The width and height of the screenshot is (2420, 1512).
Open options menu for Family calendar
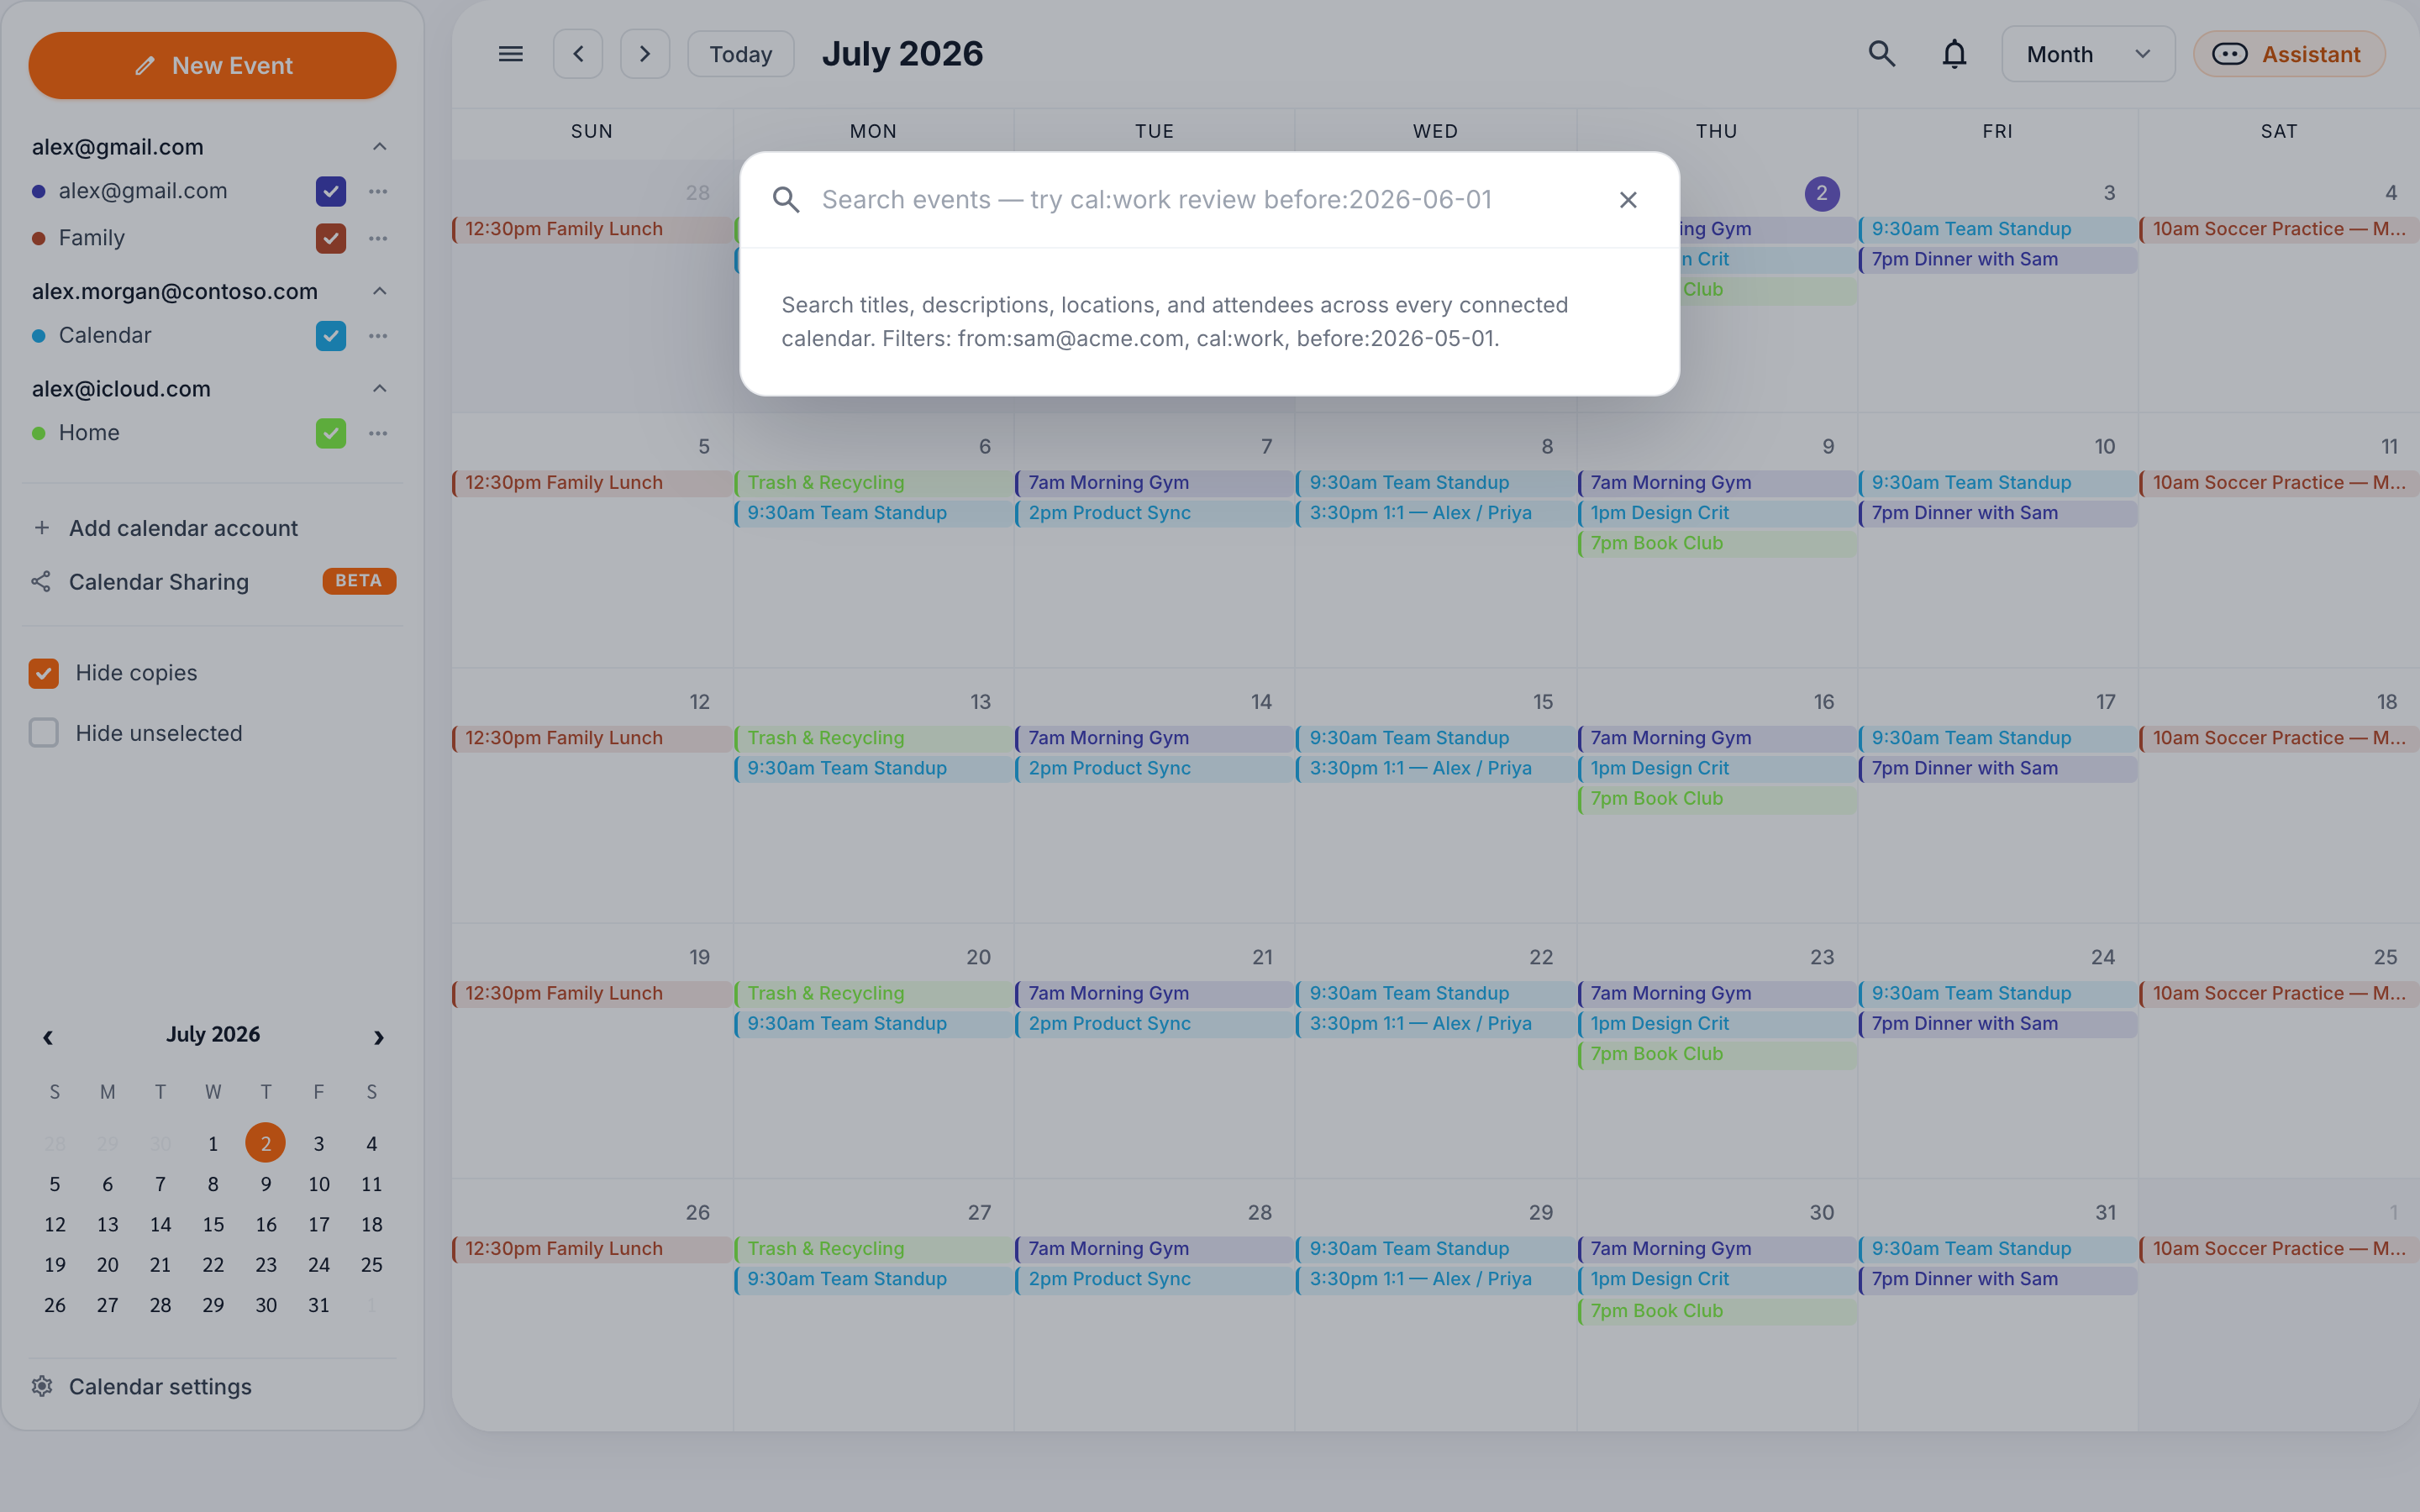(378, 238)
